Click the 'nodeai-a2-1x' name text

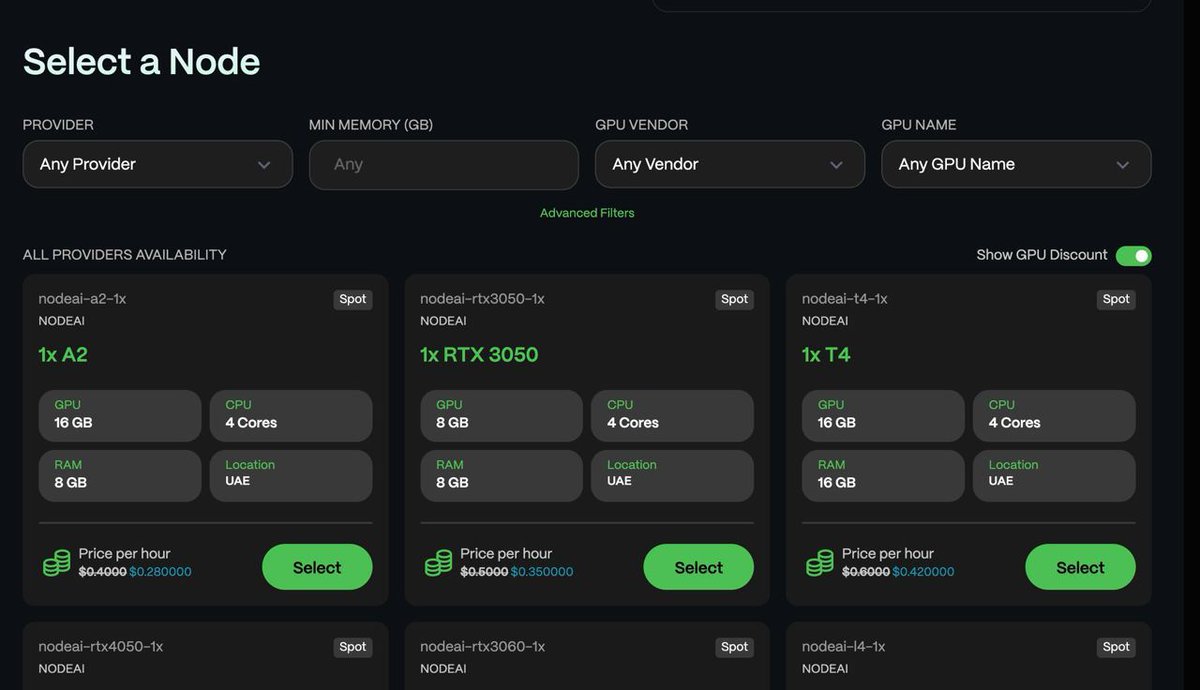pyautogui.click(x=82, y=299)
